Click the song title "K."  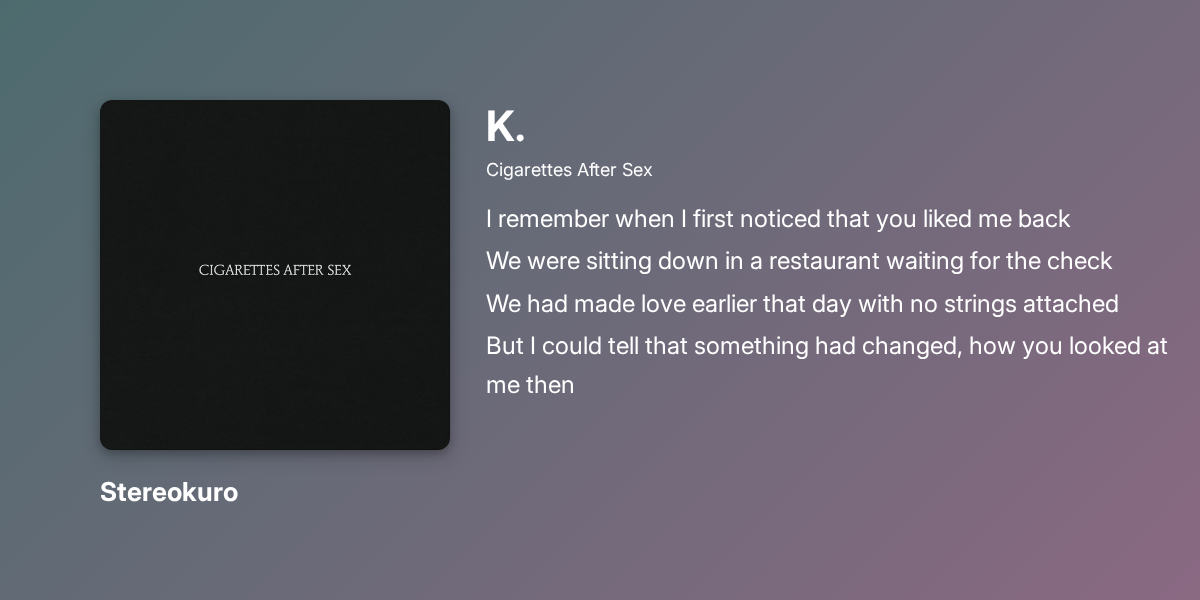(505, 127)
